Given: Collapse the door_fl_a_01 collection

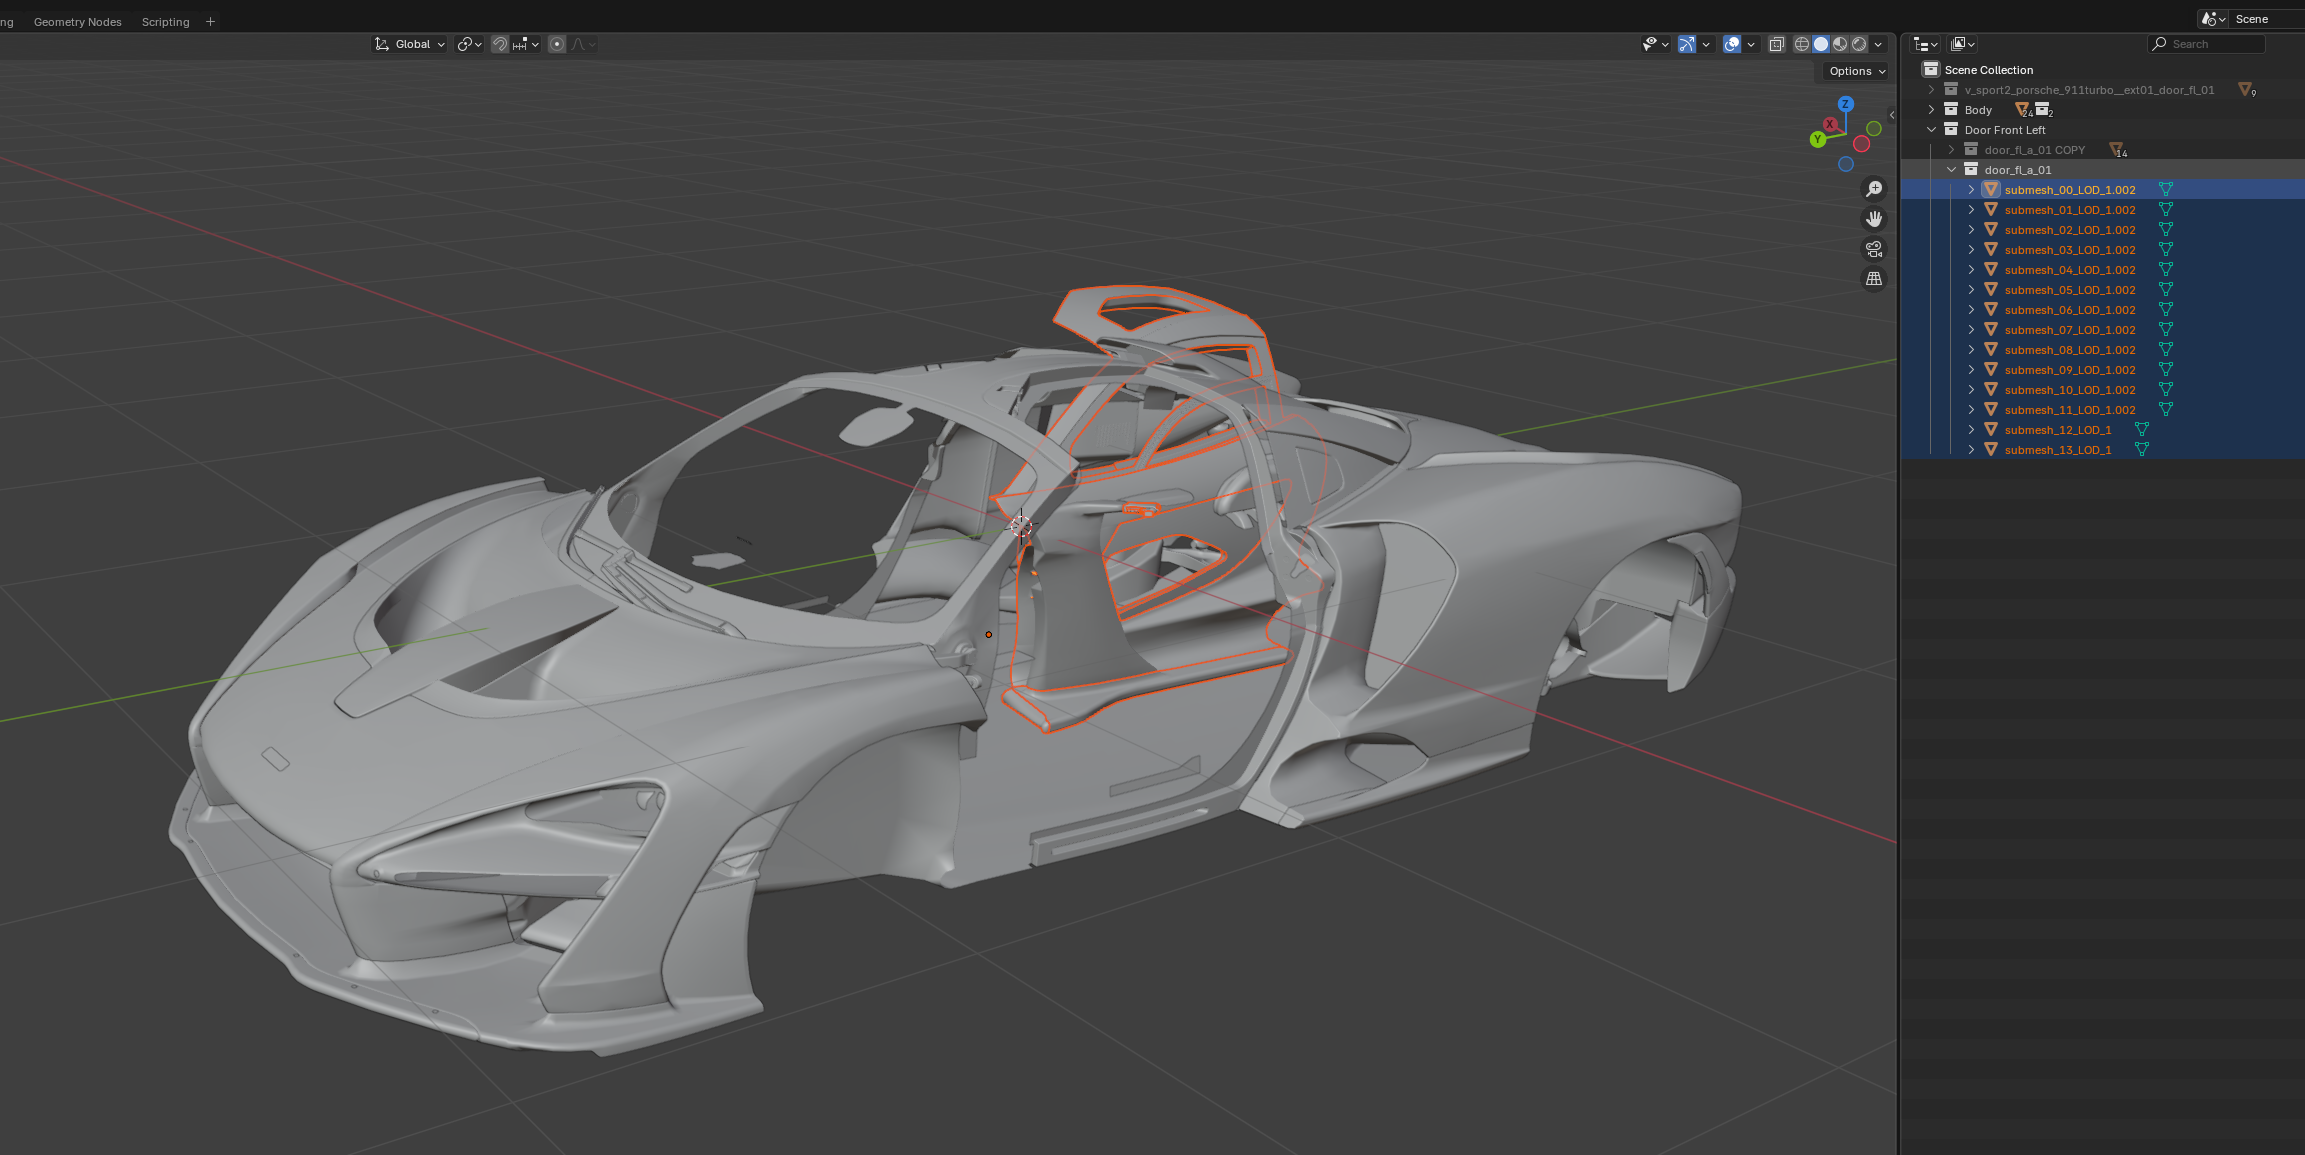Looking at the screenshot, I should (1951, 170).
